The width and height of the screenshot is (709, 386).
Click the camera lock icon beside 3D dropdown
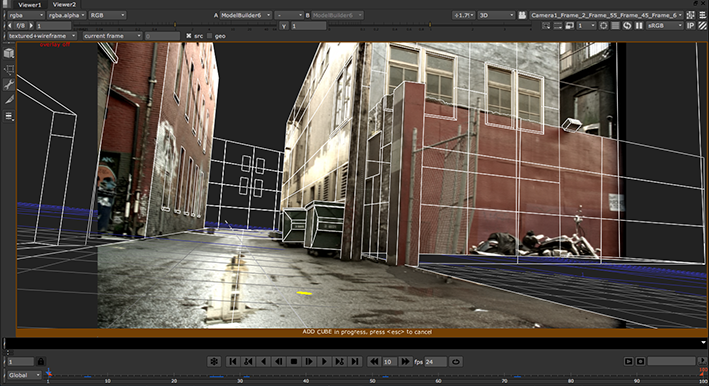point(522,15)
